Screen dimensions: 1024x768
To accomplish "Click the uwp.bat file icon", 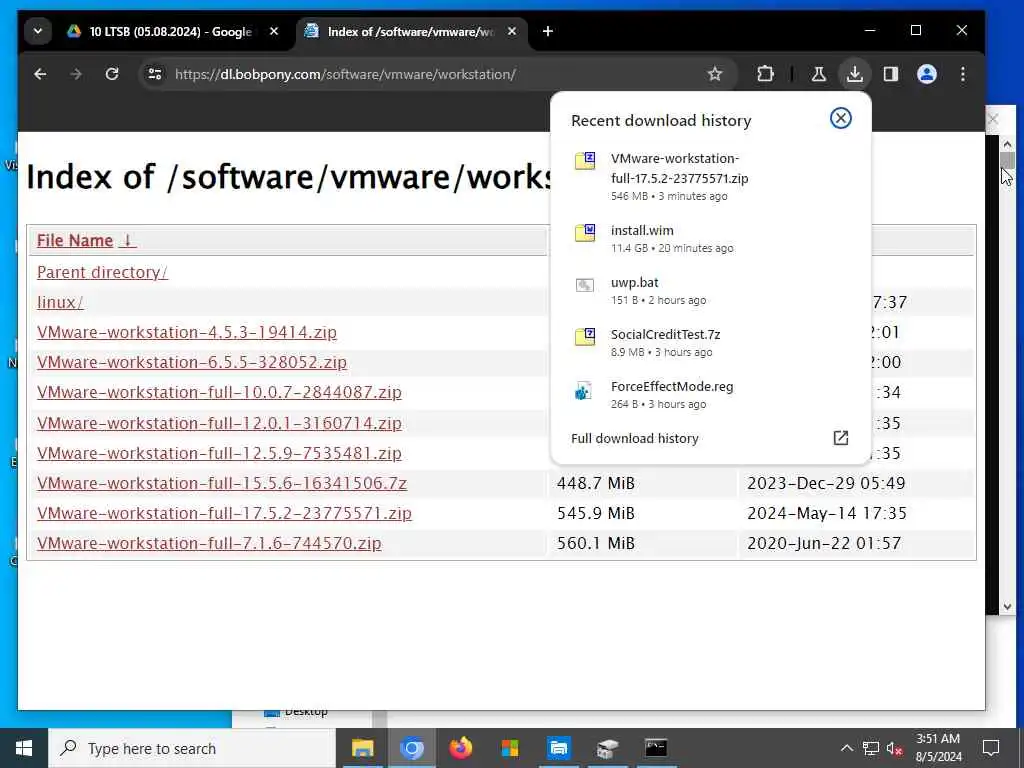I will tap(584, 285).
